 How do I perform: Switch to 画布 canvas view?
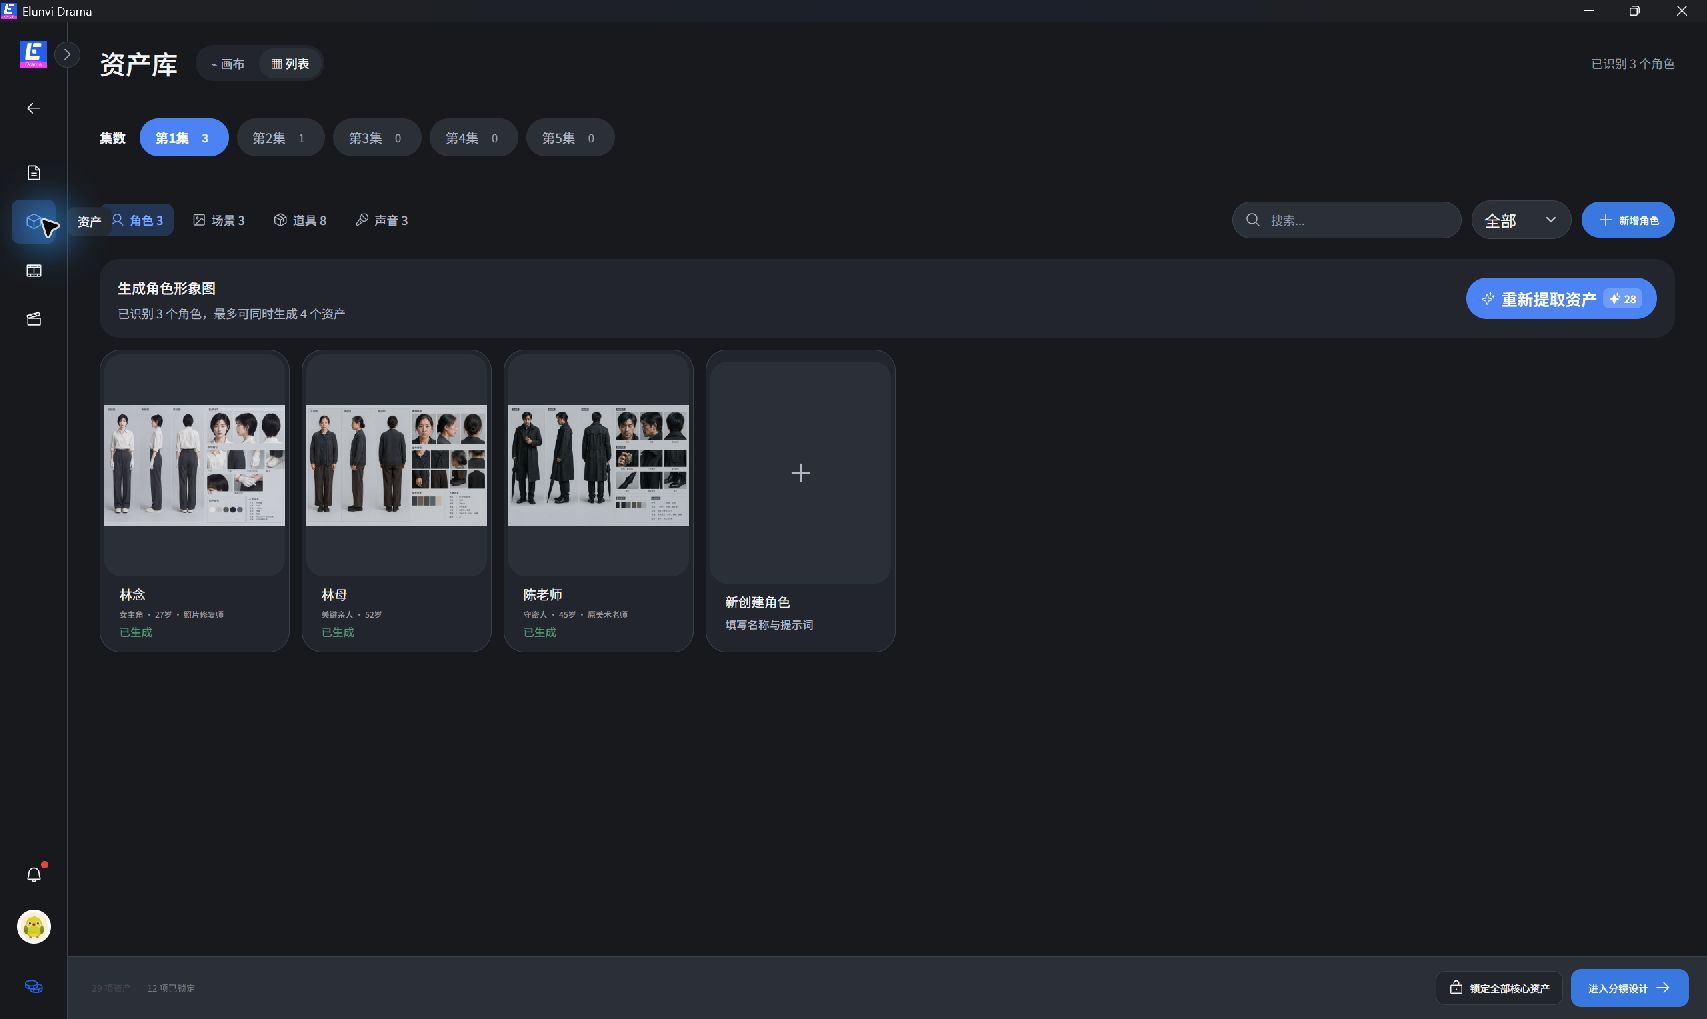click(x=228, y=64)
